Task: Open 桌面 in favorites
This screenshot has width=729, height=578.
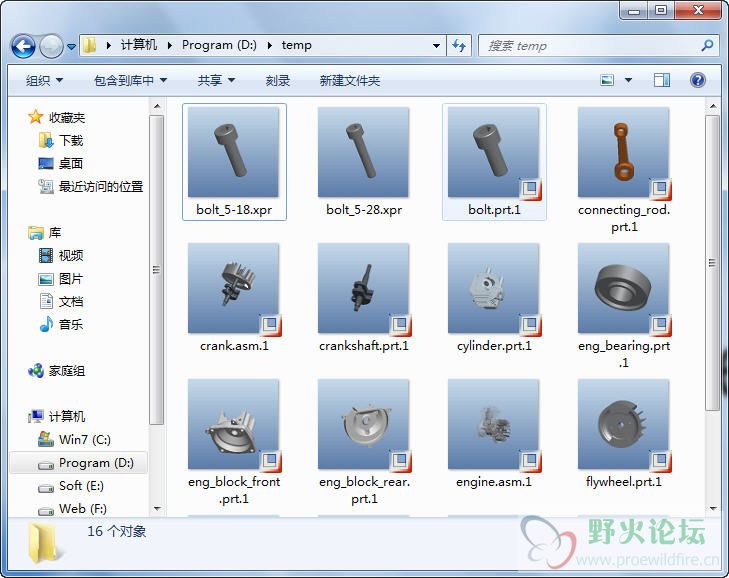Action: coord(71,163)
